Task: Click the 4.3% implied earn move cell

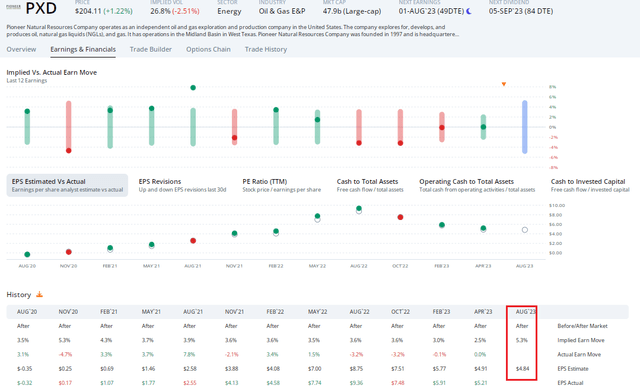Action: [x=106, y=340]
